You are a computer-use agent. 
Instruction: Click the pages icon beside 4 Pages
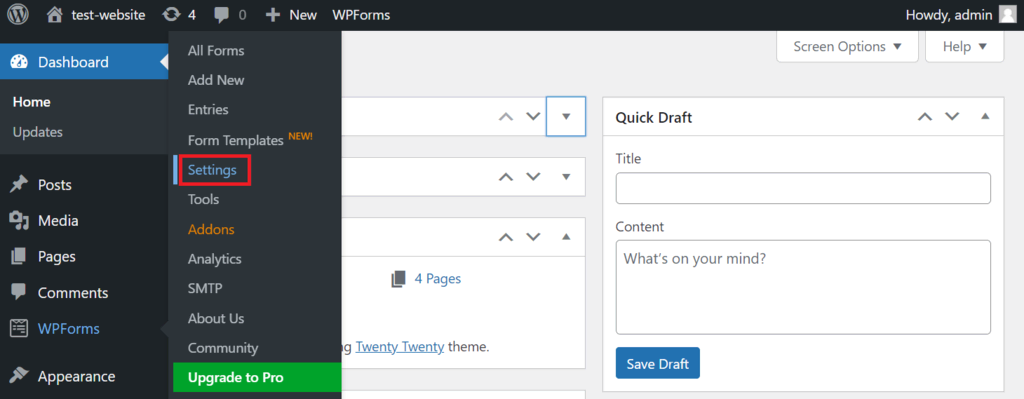[398, 279]
